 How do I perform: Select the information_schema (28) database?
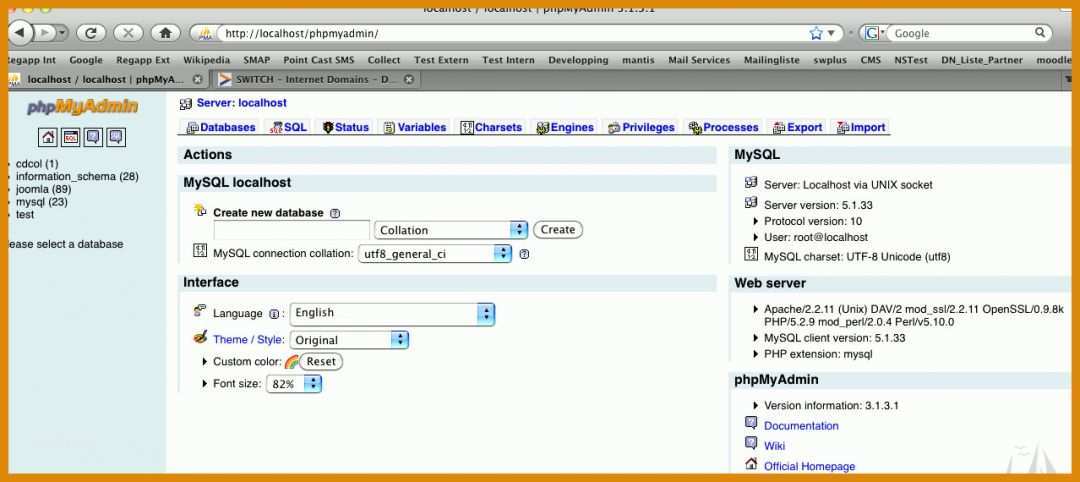pyautogui.click(x=77, y=176)
